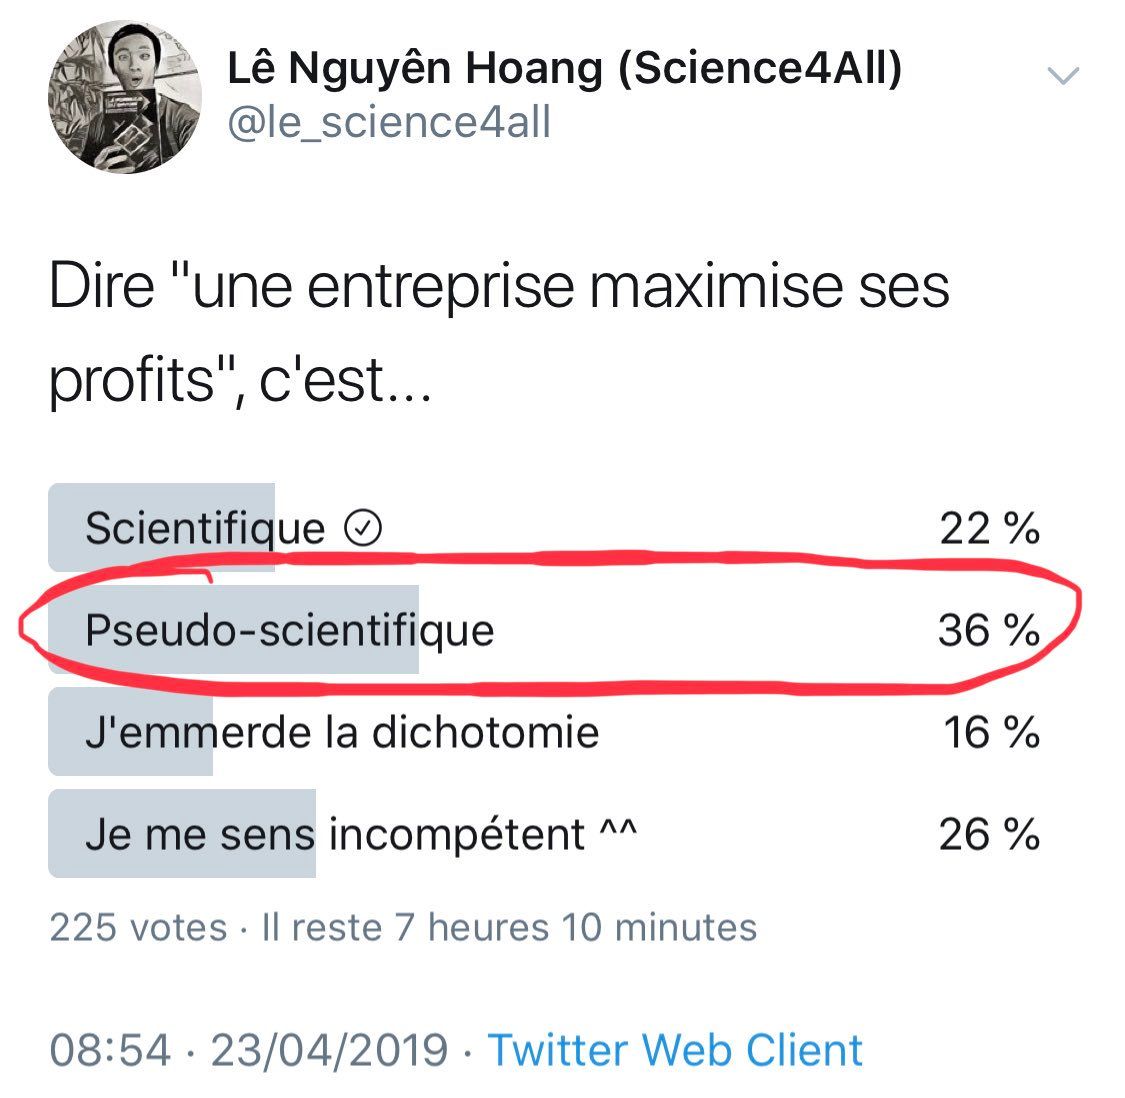Click the Science4All profile avatar photo
This screenshot has height=1098, width=1125.
(x=125, y=97)
